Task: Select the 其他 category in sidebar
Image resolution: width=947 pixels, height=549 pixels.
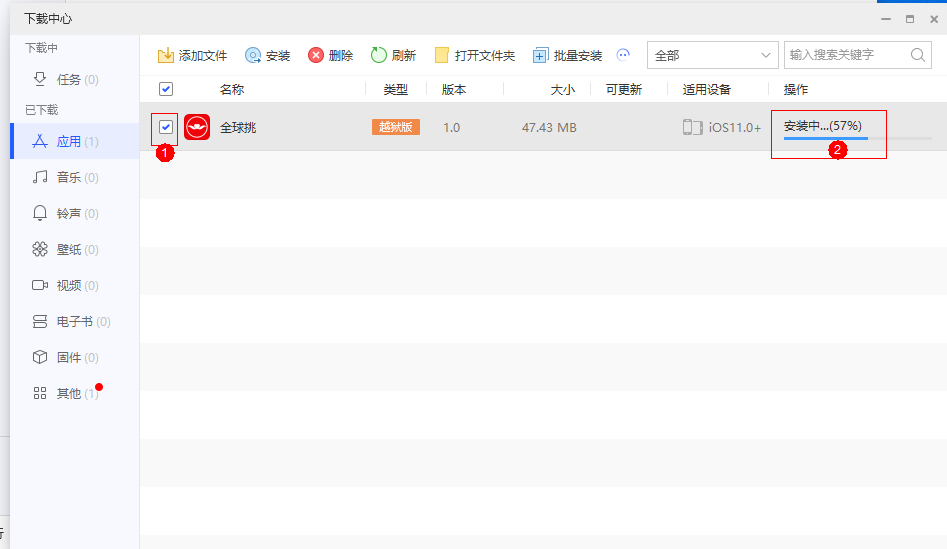Action: click(x=74, y=393)
